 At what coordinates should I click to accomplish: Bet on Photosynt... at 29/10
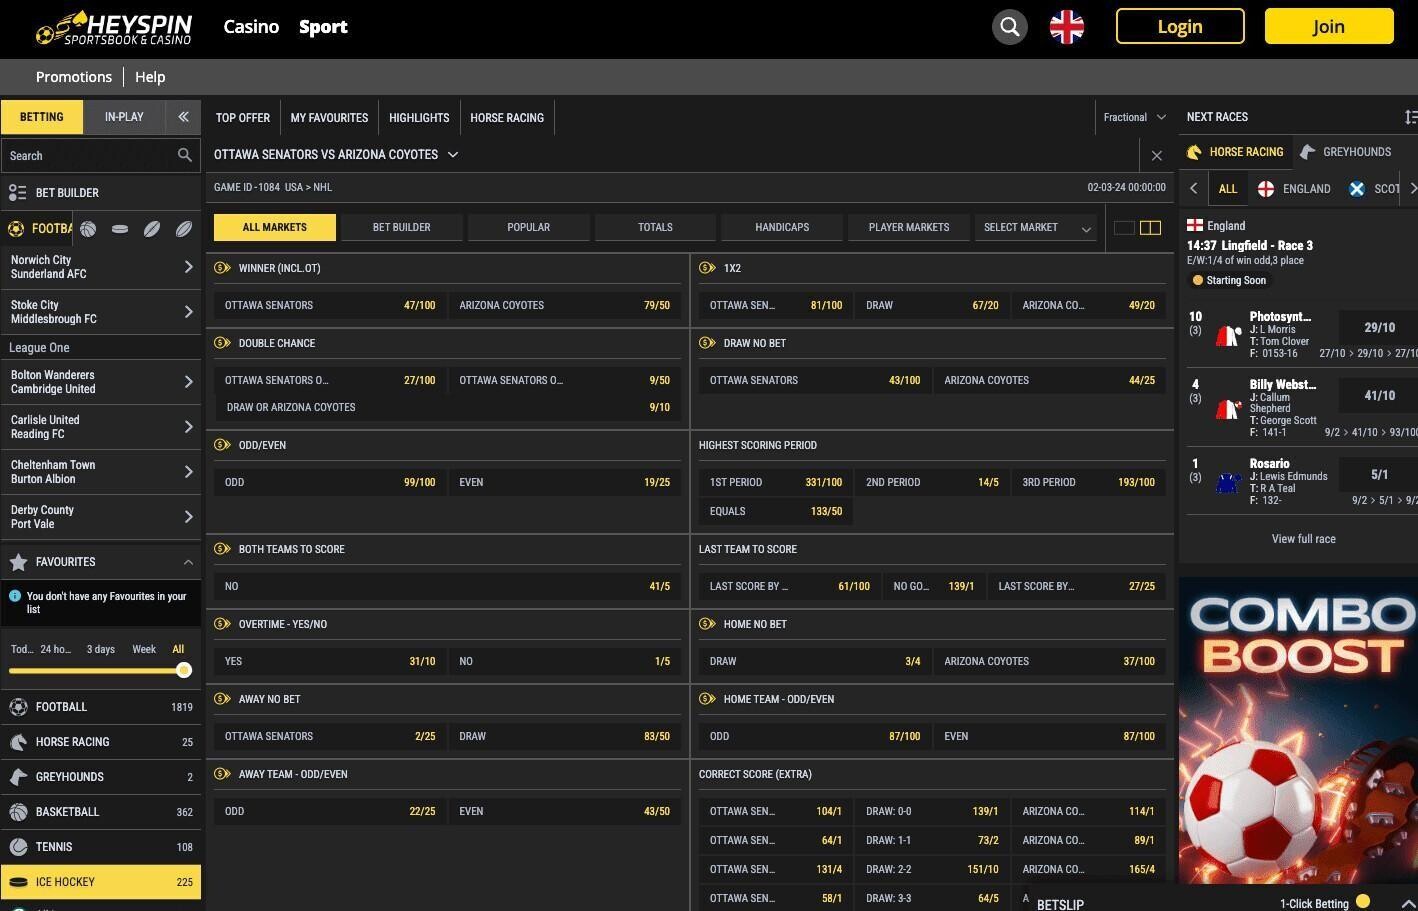tap(1379, 328)
